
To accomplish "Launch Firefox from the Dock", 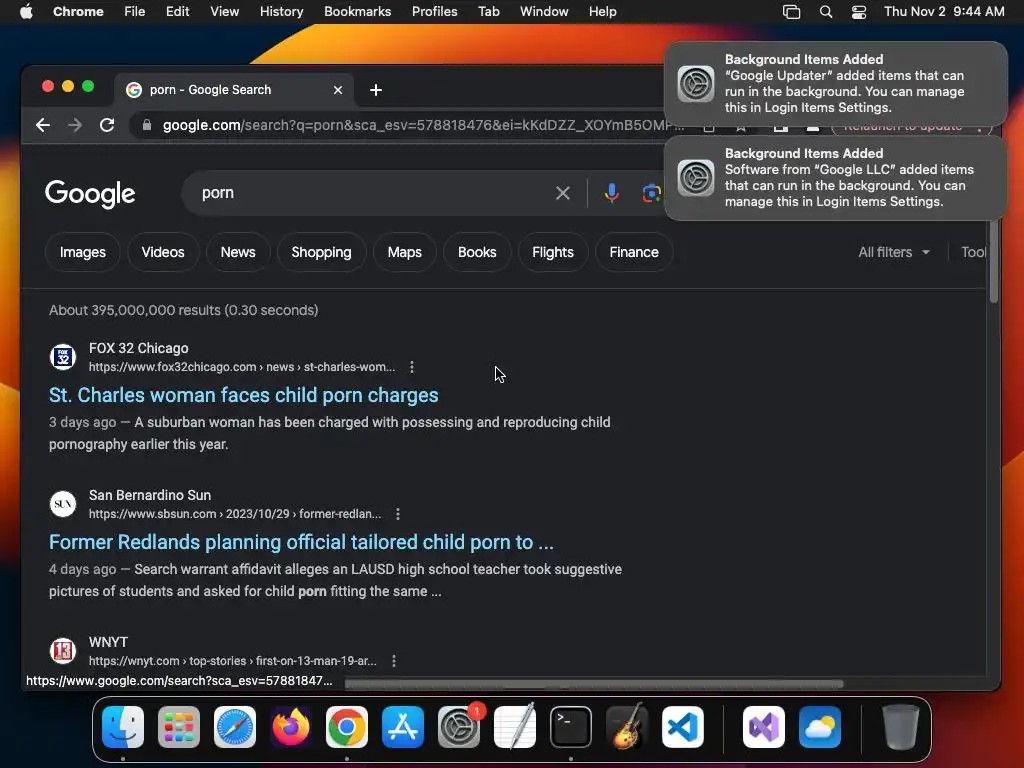I will tap(291, 727).
